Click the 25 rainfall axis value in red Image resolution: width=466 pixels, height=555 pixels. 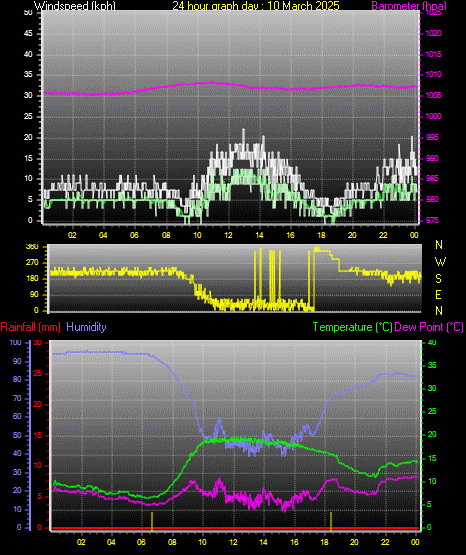(37, 374)
